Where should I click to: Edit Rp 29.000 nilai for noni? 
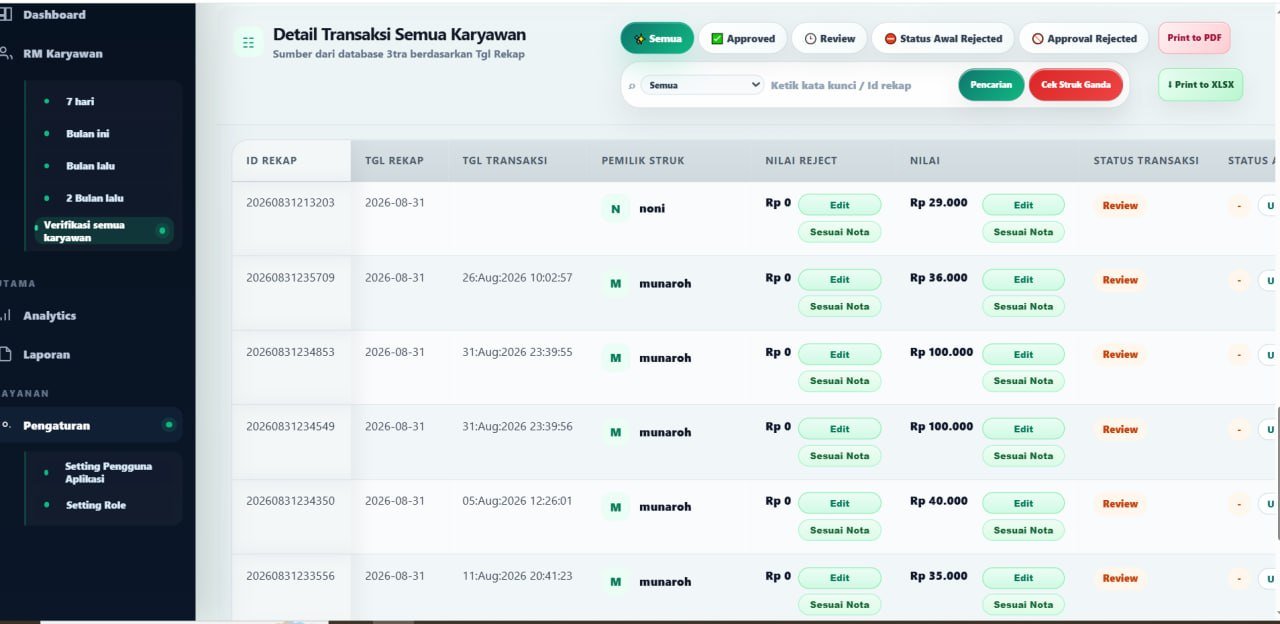pos(1023,205)
